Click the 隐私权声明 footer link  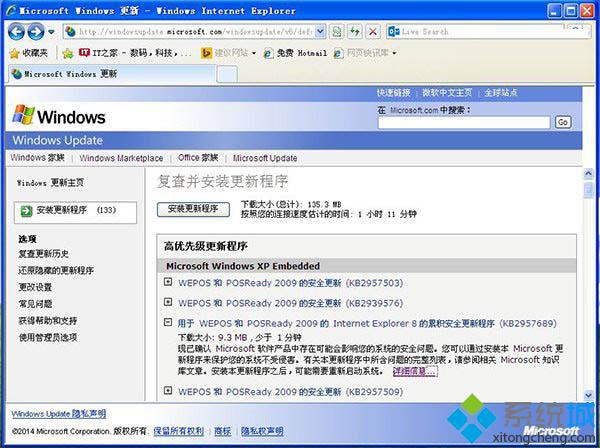tap(262, 432)
